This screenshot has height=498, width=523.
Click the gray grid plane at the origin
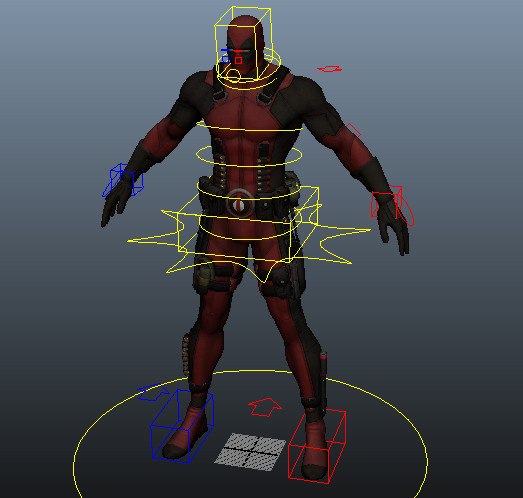(x=250, y=452)
